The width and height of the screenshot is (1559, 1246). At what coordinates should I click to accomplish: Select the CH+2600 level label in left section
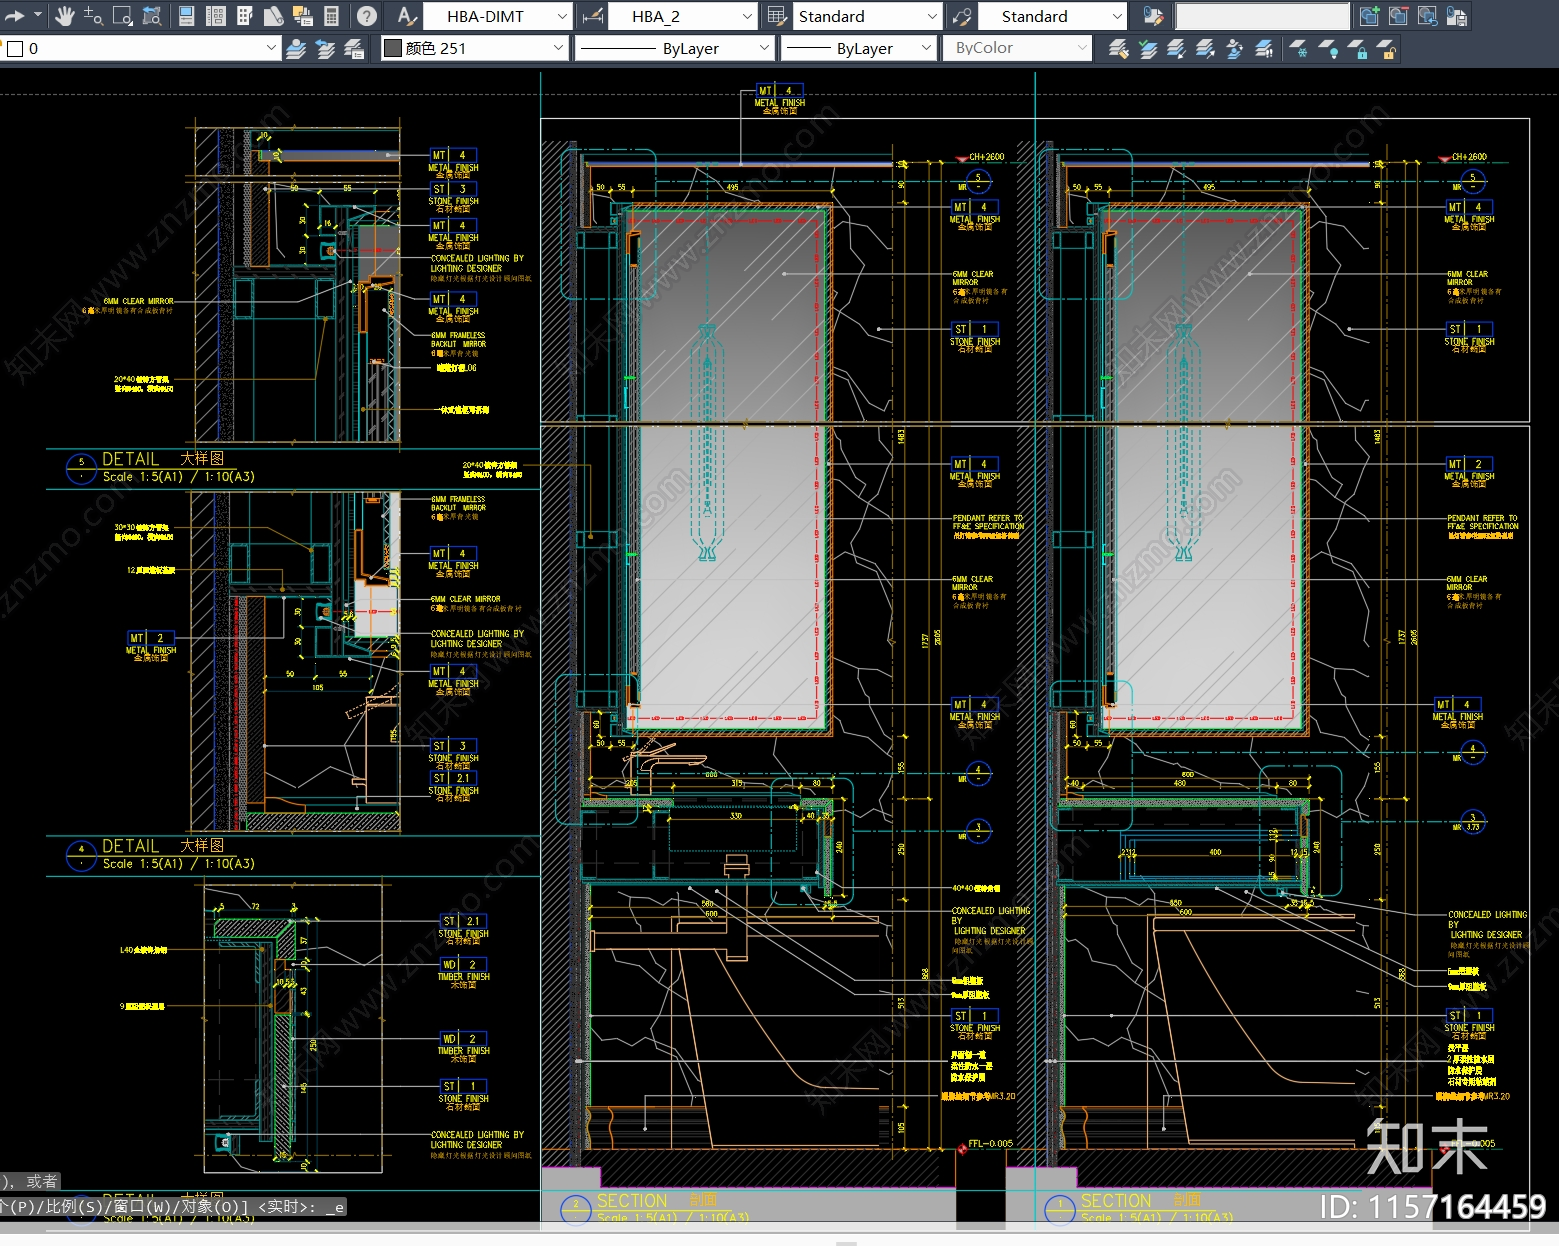pyautogui.click(x=986, y=157)
